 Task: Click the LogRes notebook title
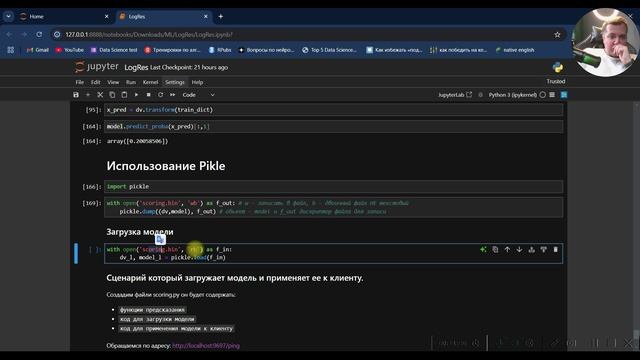point(136,67)
